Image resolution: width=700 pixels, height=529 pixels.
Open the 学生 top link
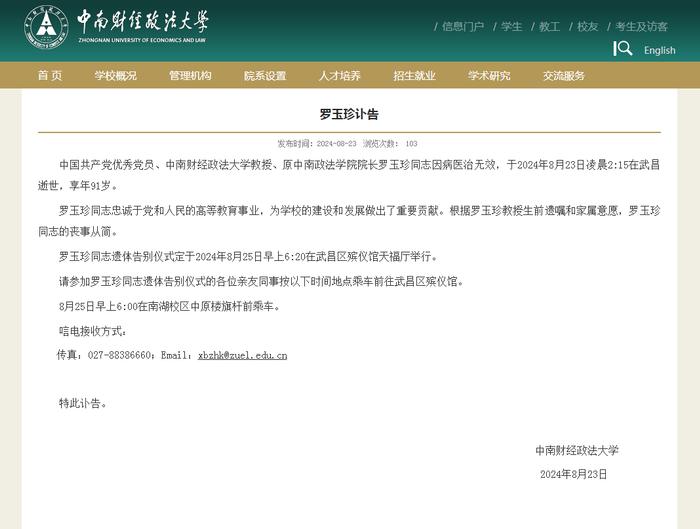click(512, 27)
